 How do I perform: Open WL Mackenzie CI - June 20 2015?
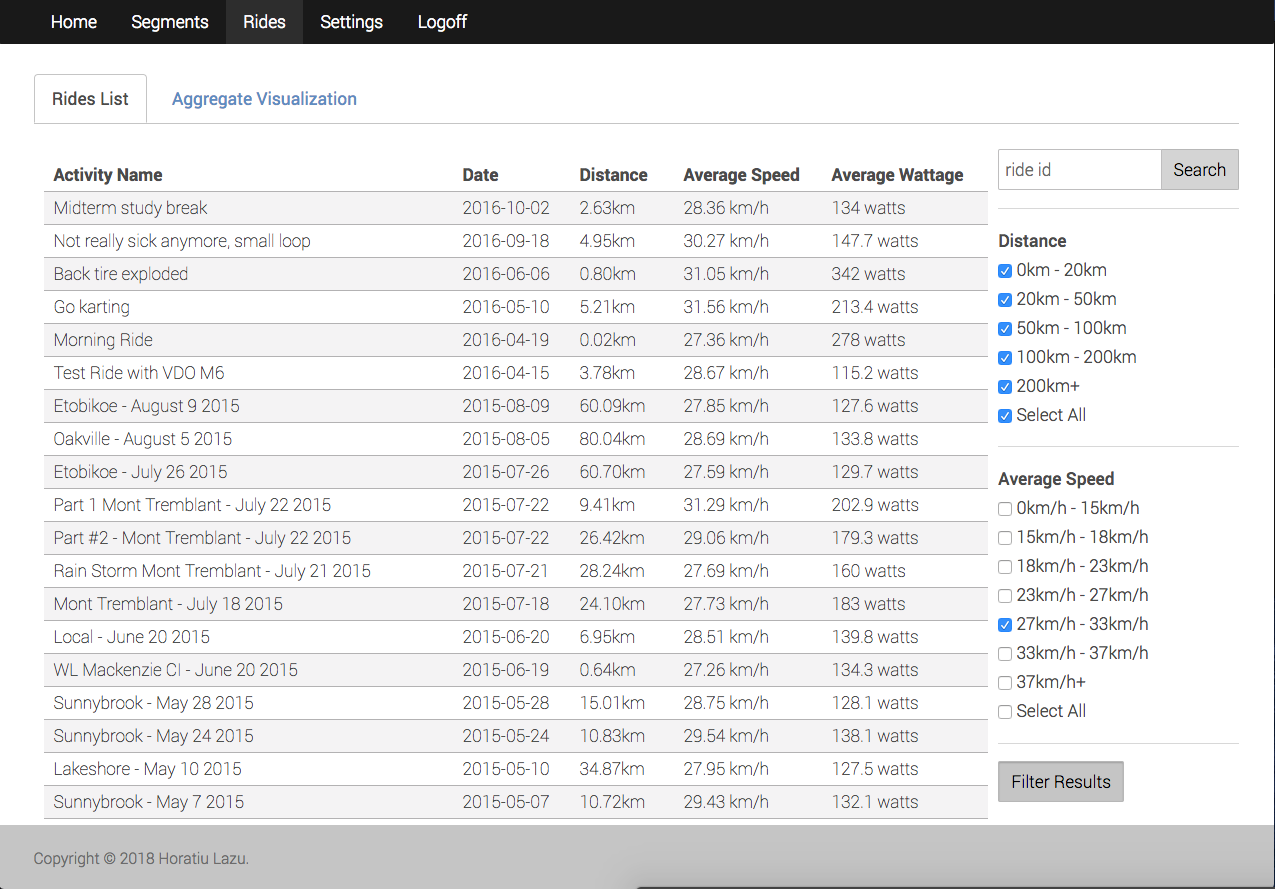(516, 670)
